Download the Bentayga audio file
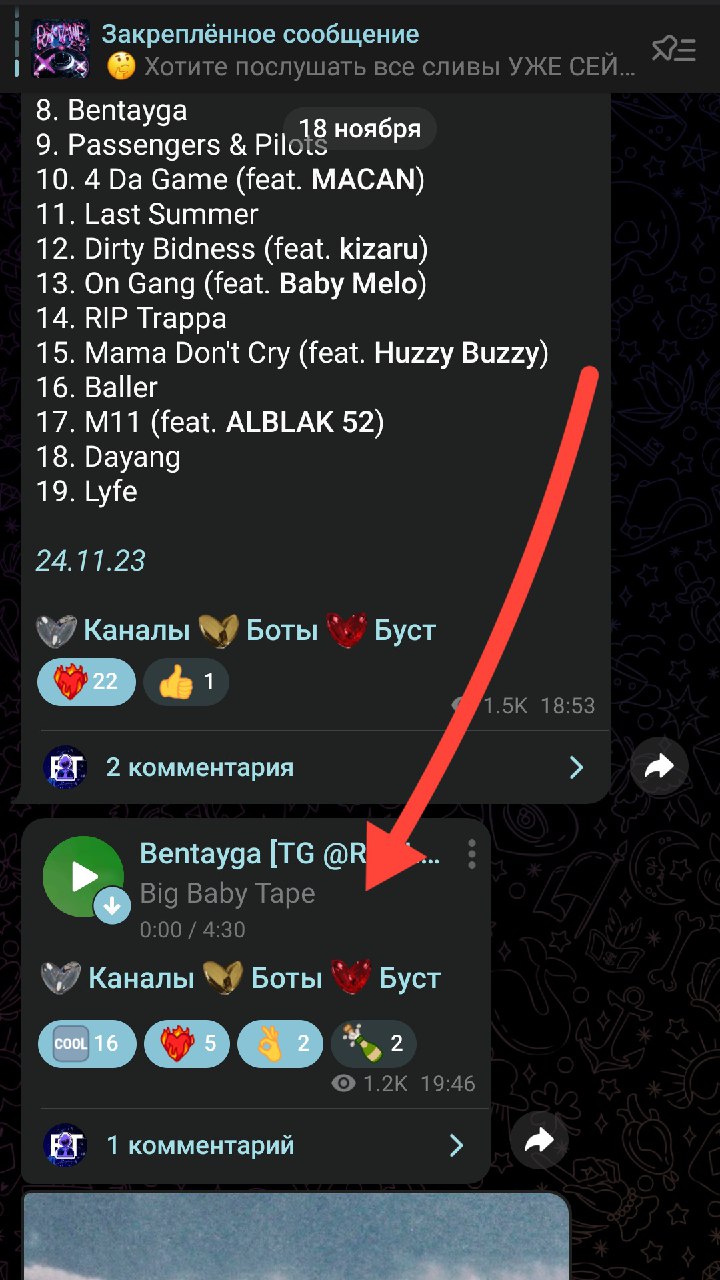This screenshot has width=720, height=1280. point(113,907)
